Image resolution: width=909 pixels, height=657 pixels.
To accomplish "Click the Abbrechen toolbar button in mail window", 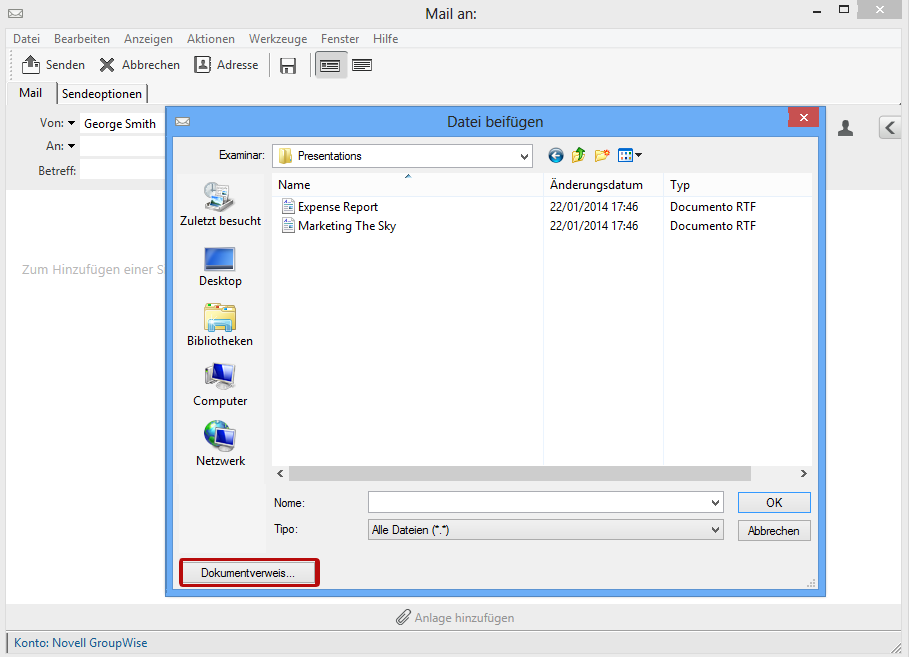I will (x=139, y=65).
